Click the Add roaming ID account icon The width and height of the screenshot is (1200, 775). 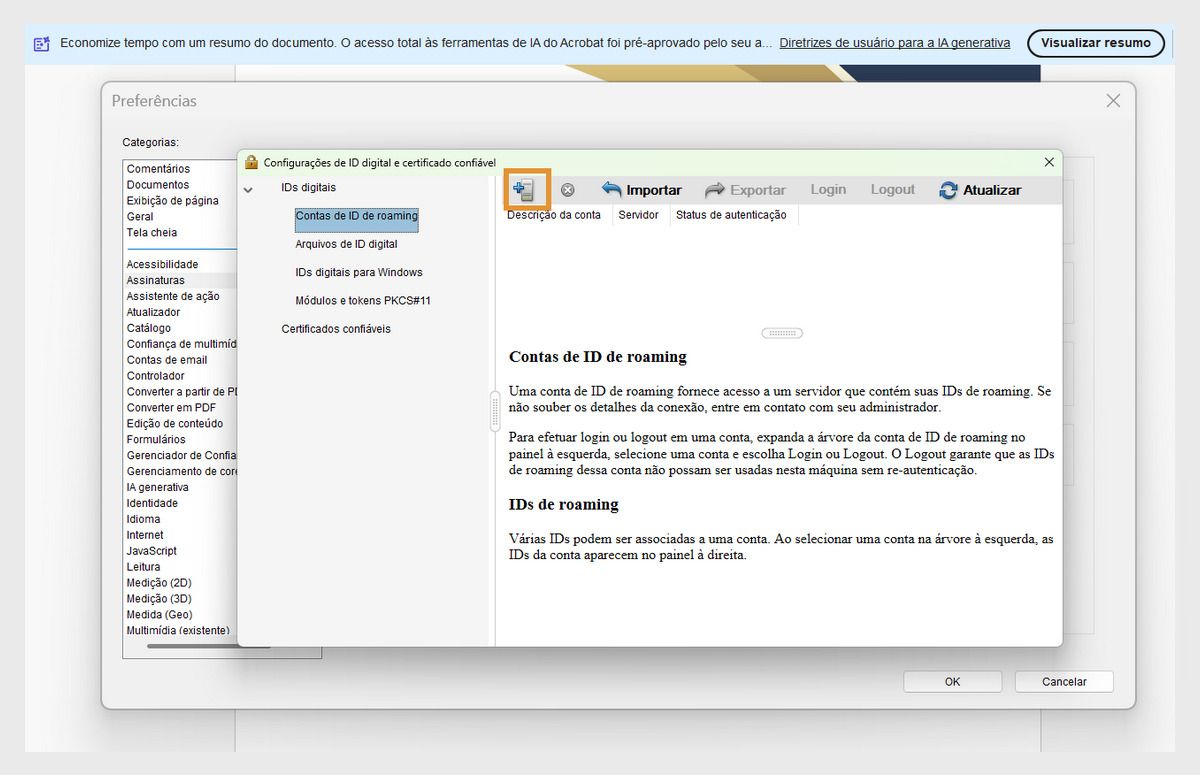click(525, 189)
